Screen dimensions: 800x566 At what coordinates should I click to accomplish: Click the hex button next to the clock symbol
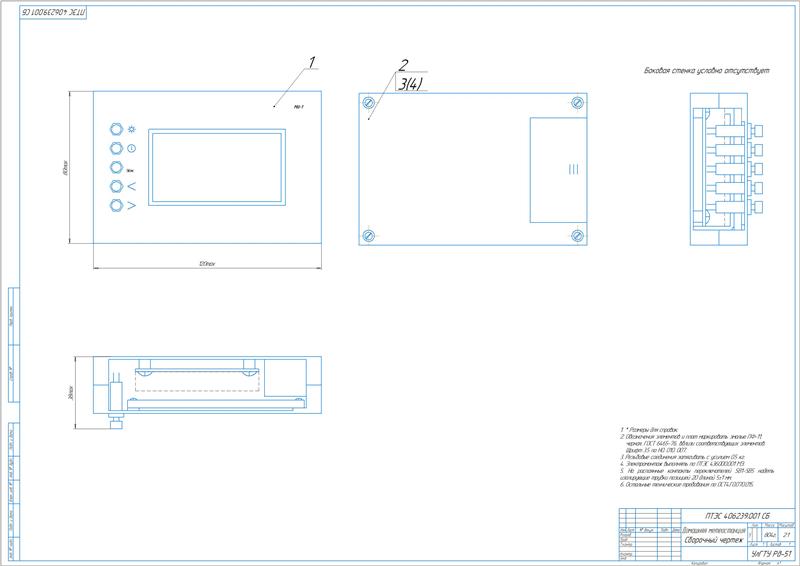click(116, 148)
